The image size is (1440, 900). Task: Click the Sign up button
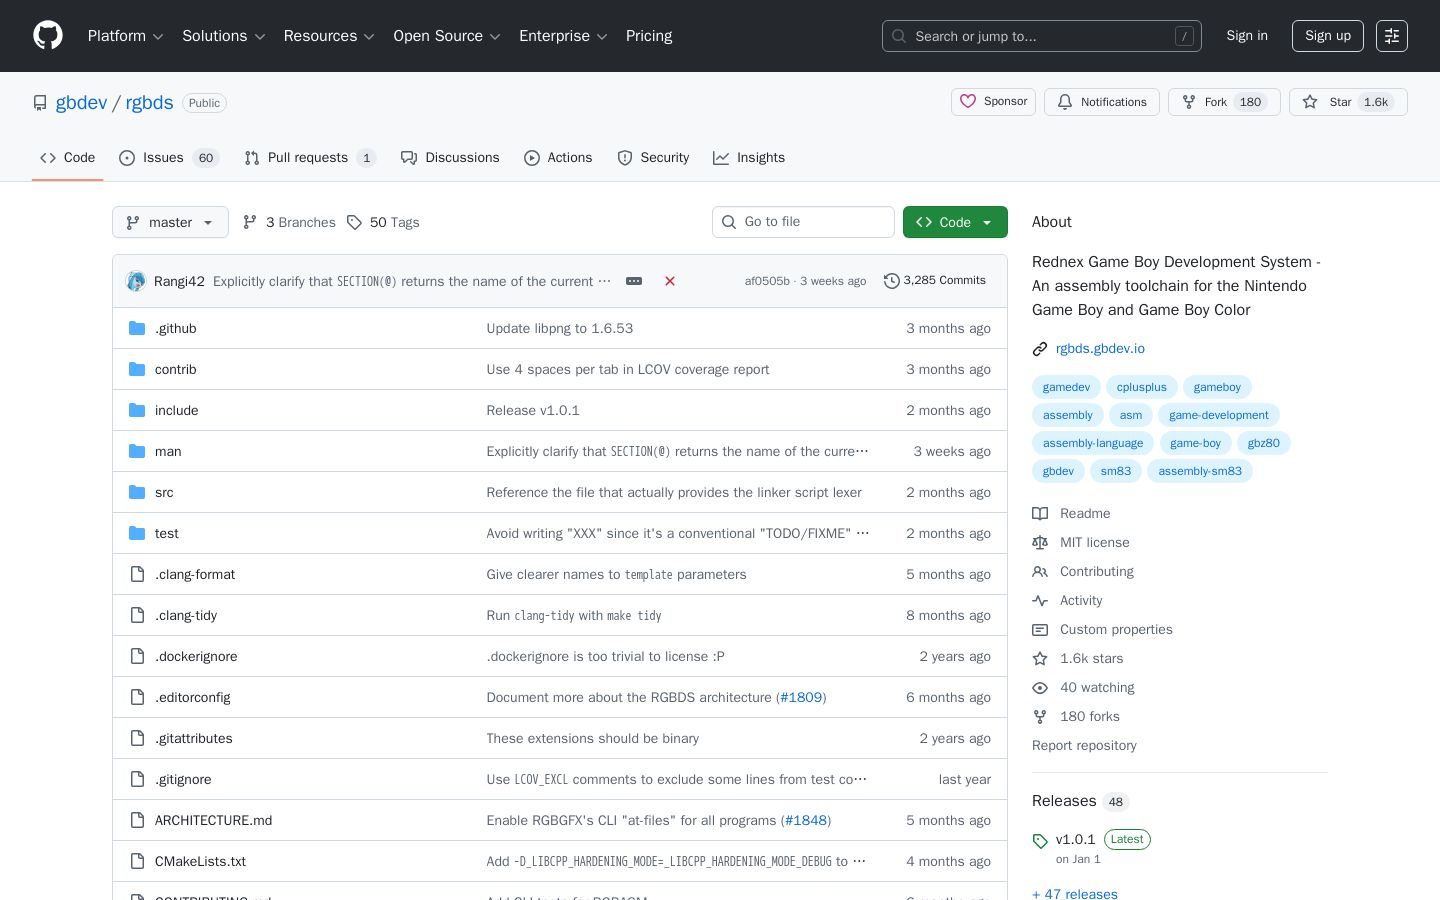[x=1328, y=36]
